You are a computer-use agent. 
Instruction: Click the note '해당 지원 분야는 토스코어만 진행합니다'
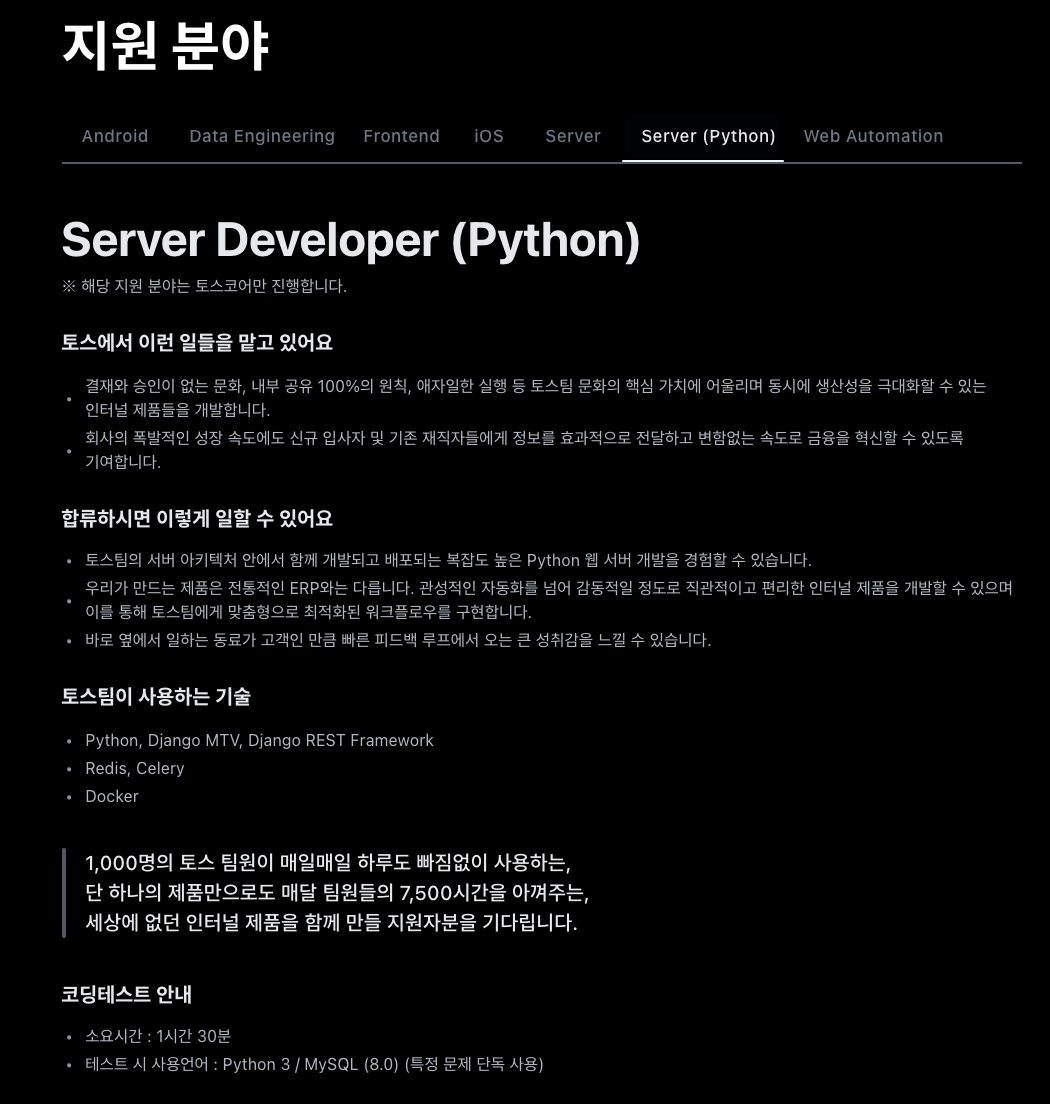(x=205, y=286)
